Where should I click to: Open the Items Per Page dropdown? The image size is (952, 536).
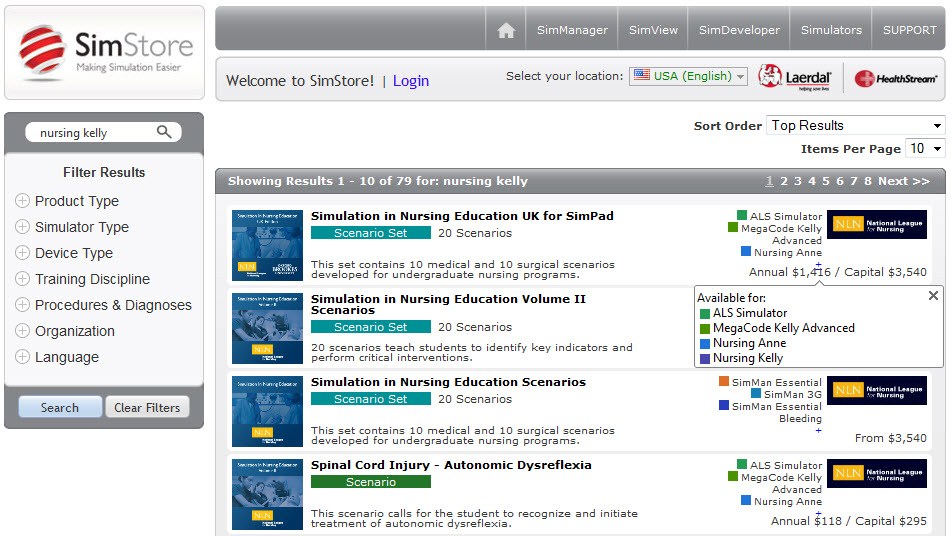click(925, 149)
